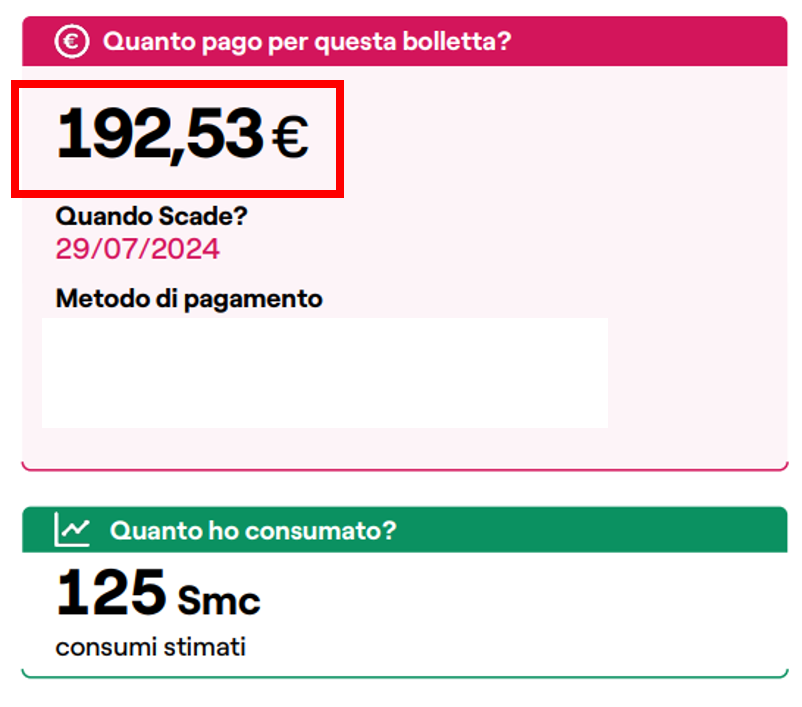Click the consumption line chart icon

pyautogui.click(x=72, y=529)
